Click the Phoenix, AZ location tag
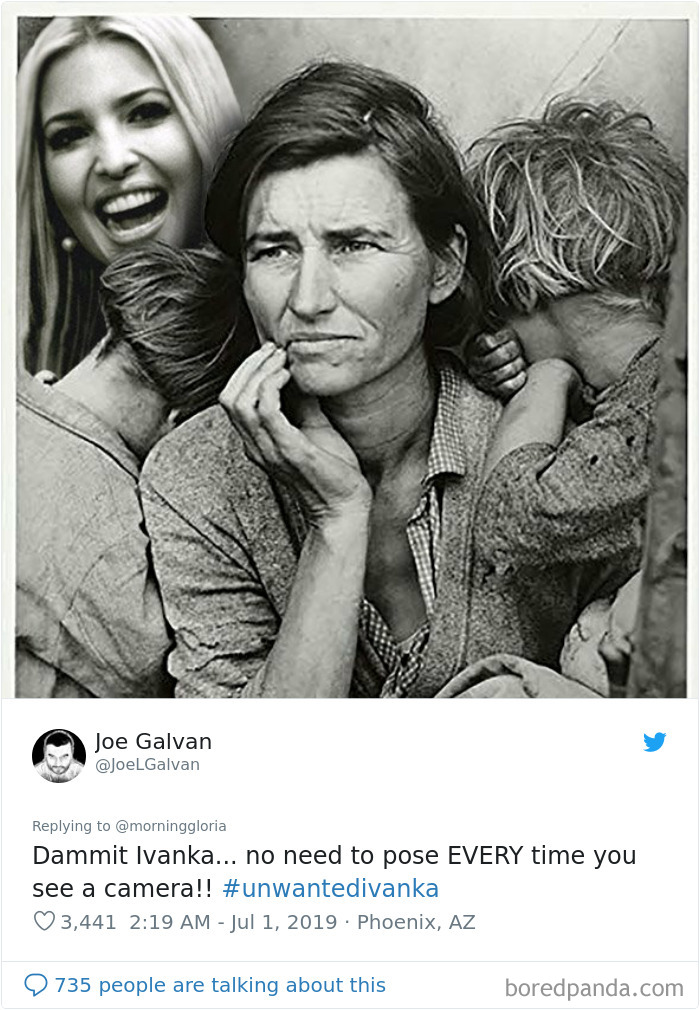The width and height of the screenshot is (700, 1010). click(x=416, y=922)
